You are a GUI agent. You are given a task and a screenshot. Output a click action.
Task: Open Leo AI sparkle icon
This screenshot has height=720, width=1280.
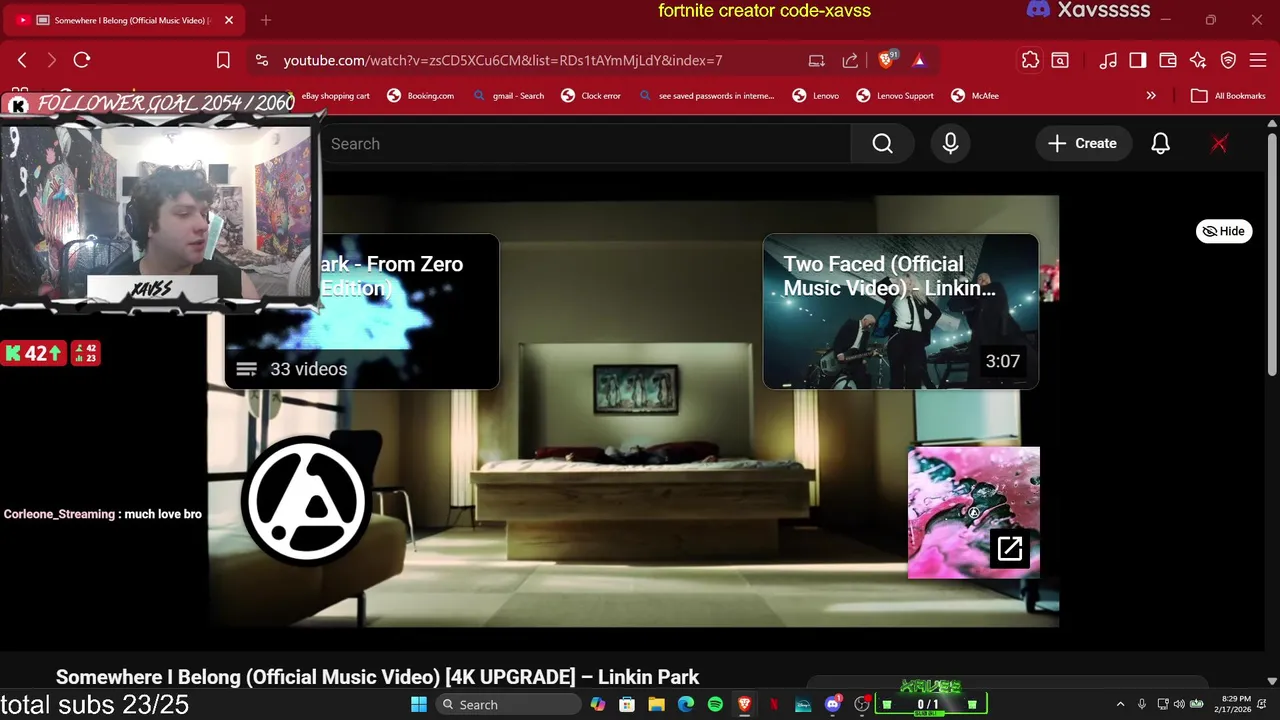1198,60
